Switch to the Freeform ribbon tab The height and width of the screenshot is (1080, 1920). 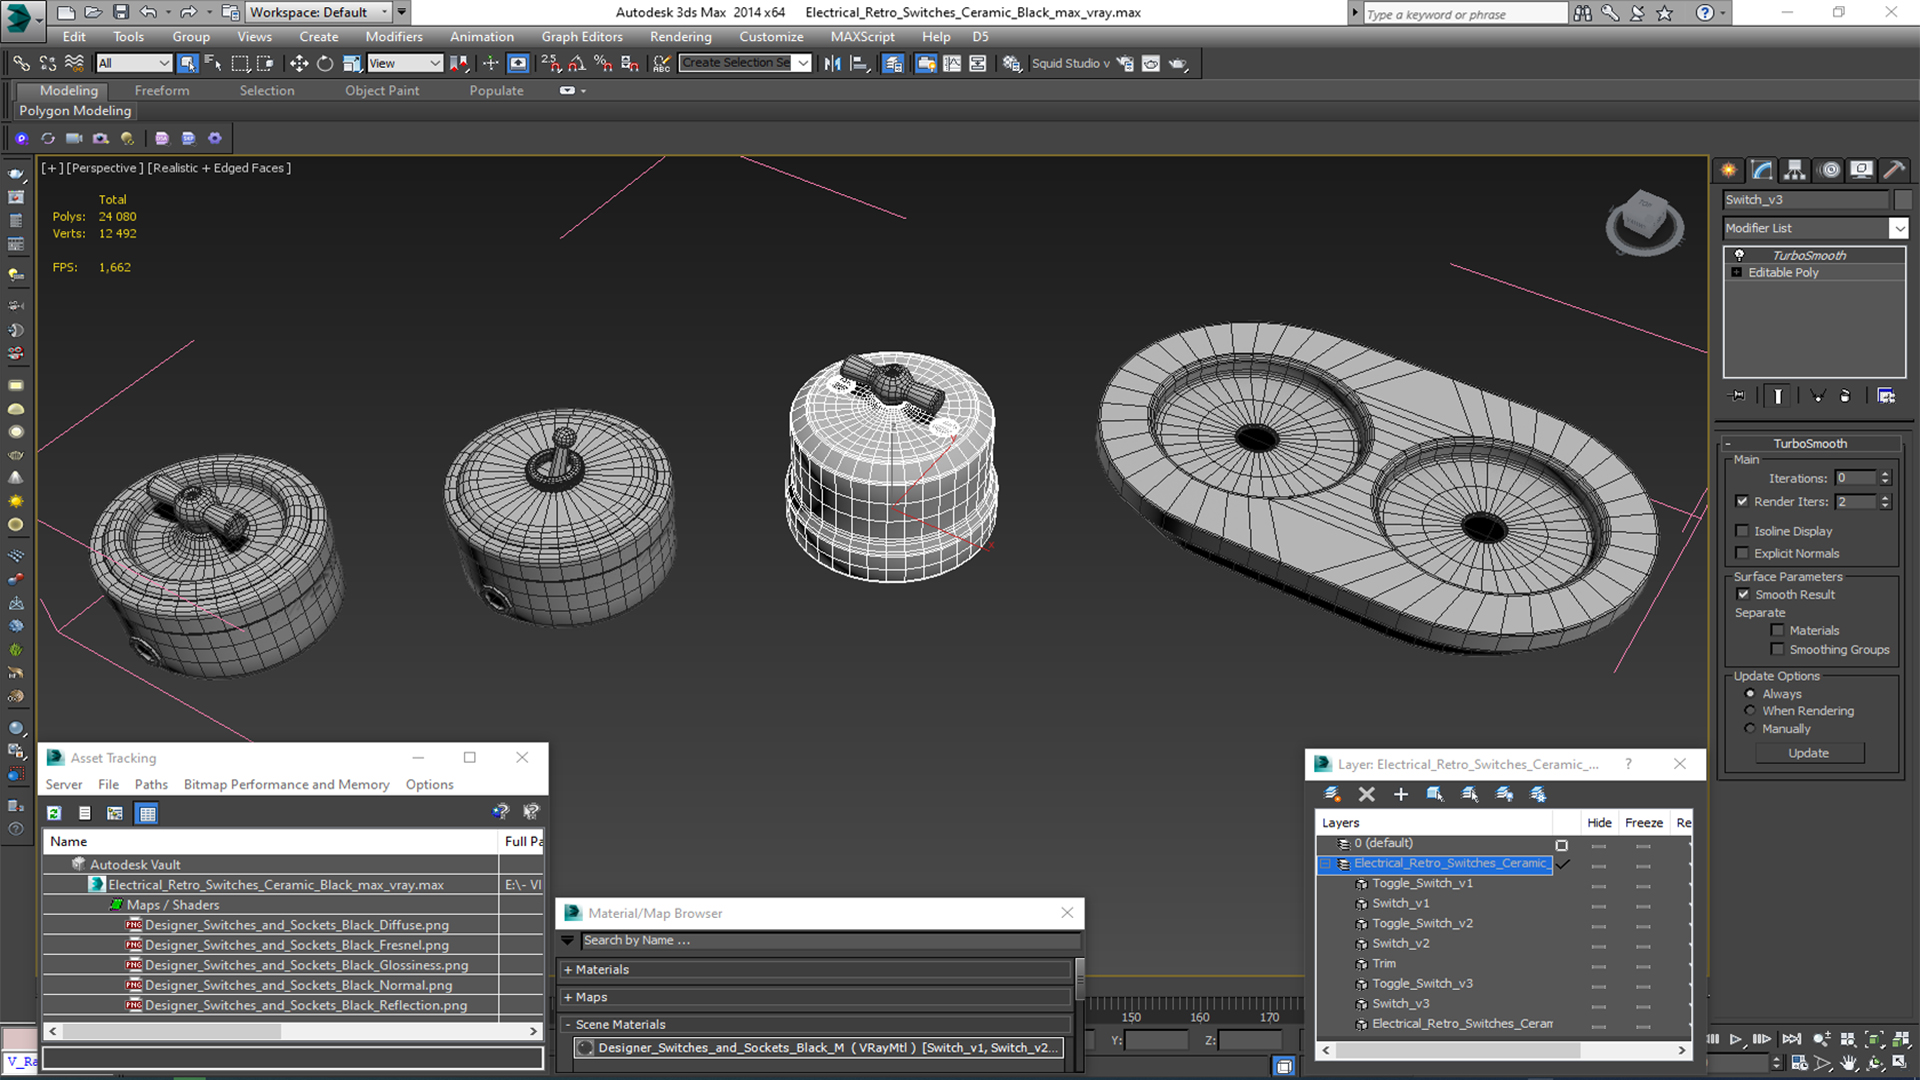click(x=161, y=90)
